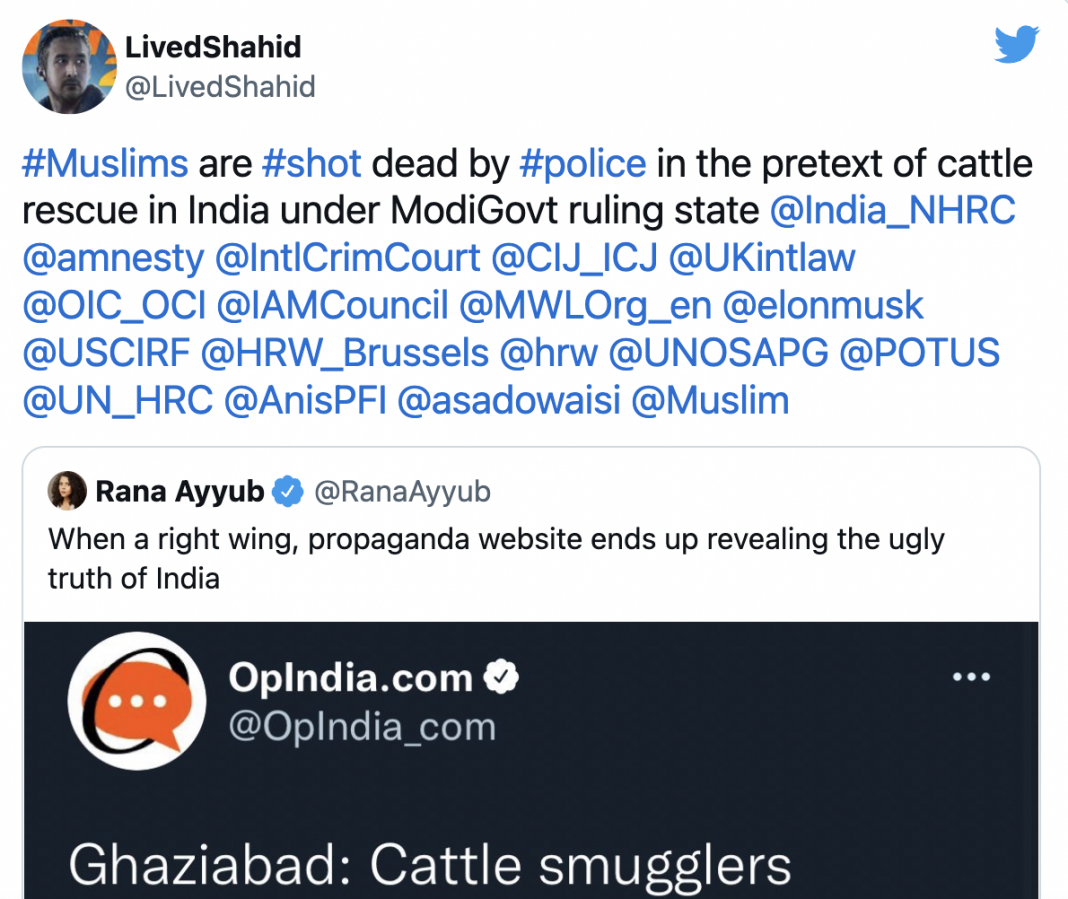The height and width of the screenshot is (899, 1068).
Task: Visit the @amnesty profile mention
Action: (x=113, y=258)
